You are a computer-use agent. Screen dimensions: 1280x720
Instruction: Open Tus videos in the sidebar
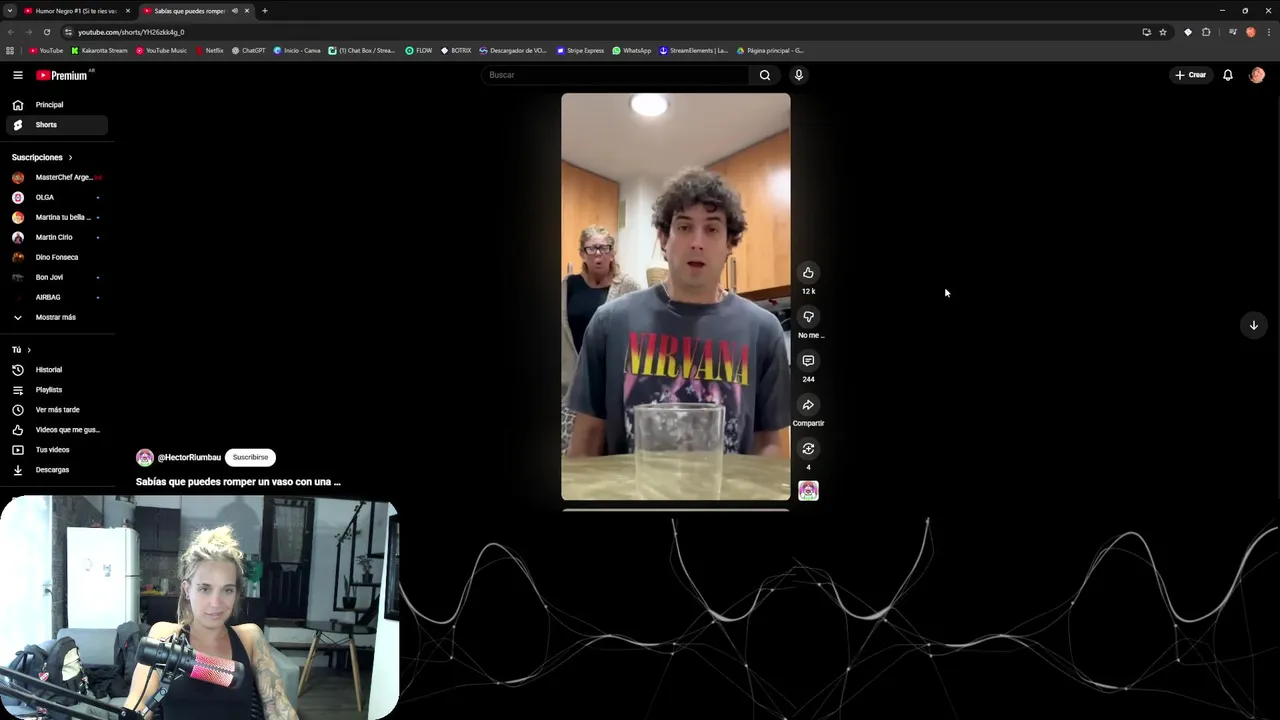tap(56, 450)
